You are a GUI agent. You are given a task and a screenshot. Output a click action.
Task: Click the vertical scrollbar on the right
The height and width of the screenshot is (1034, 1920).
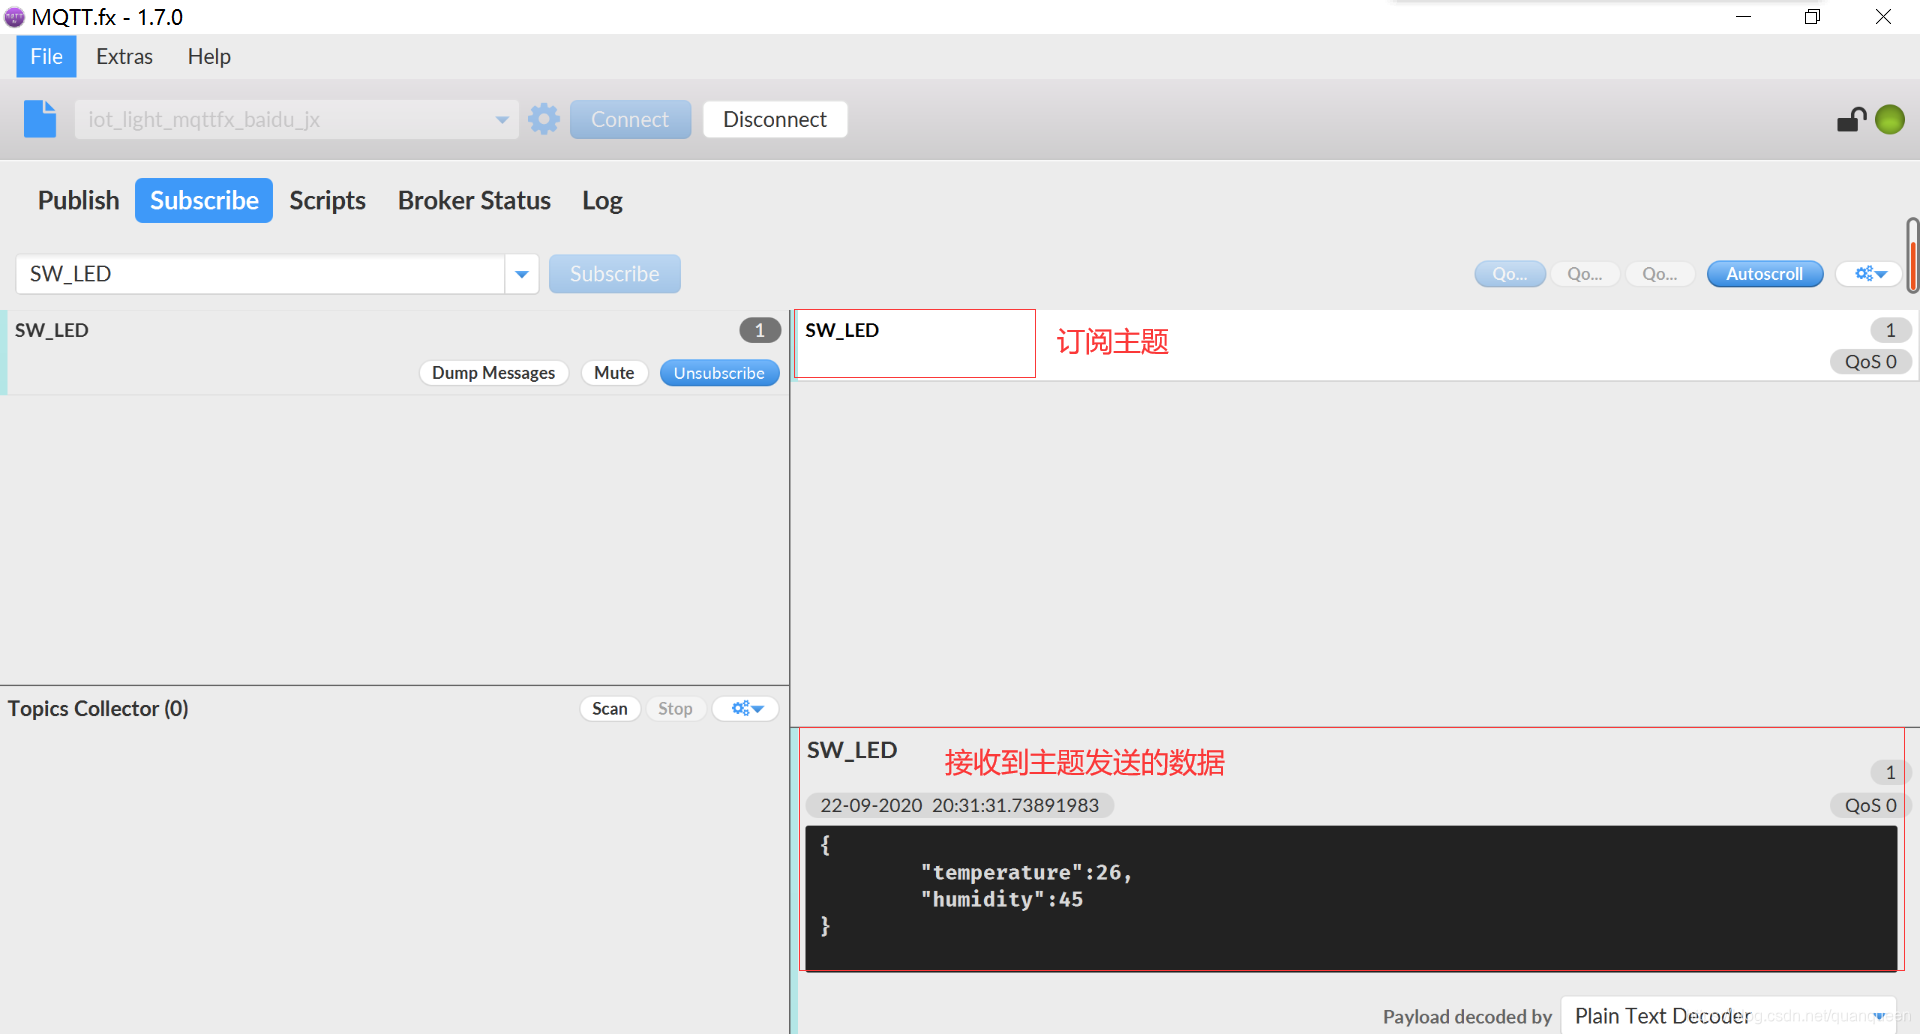1912,255
